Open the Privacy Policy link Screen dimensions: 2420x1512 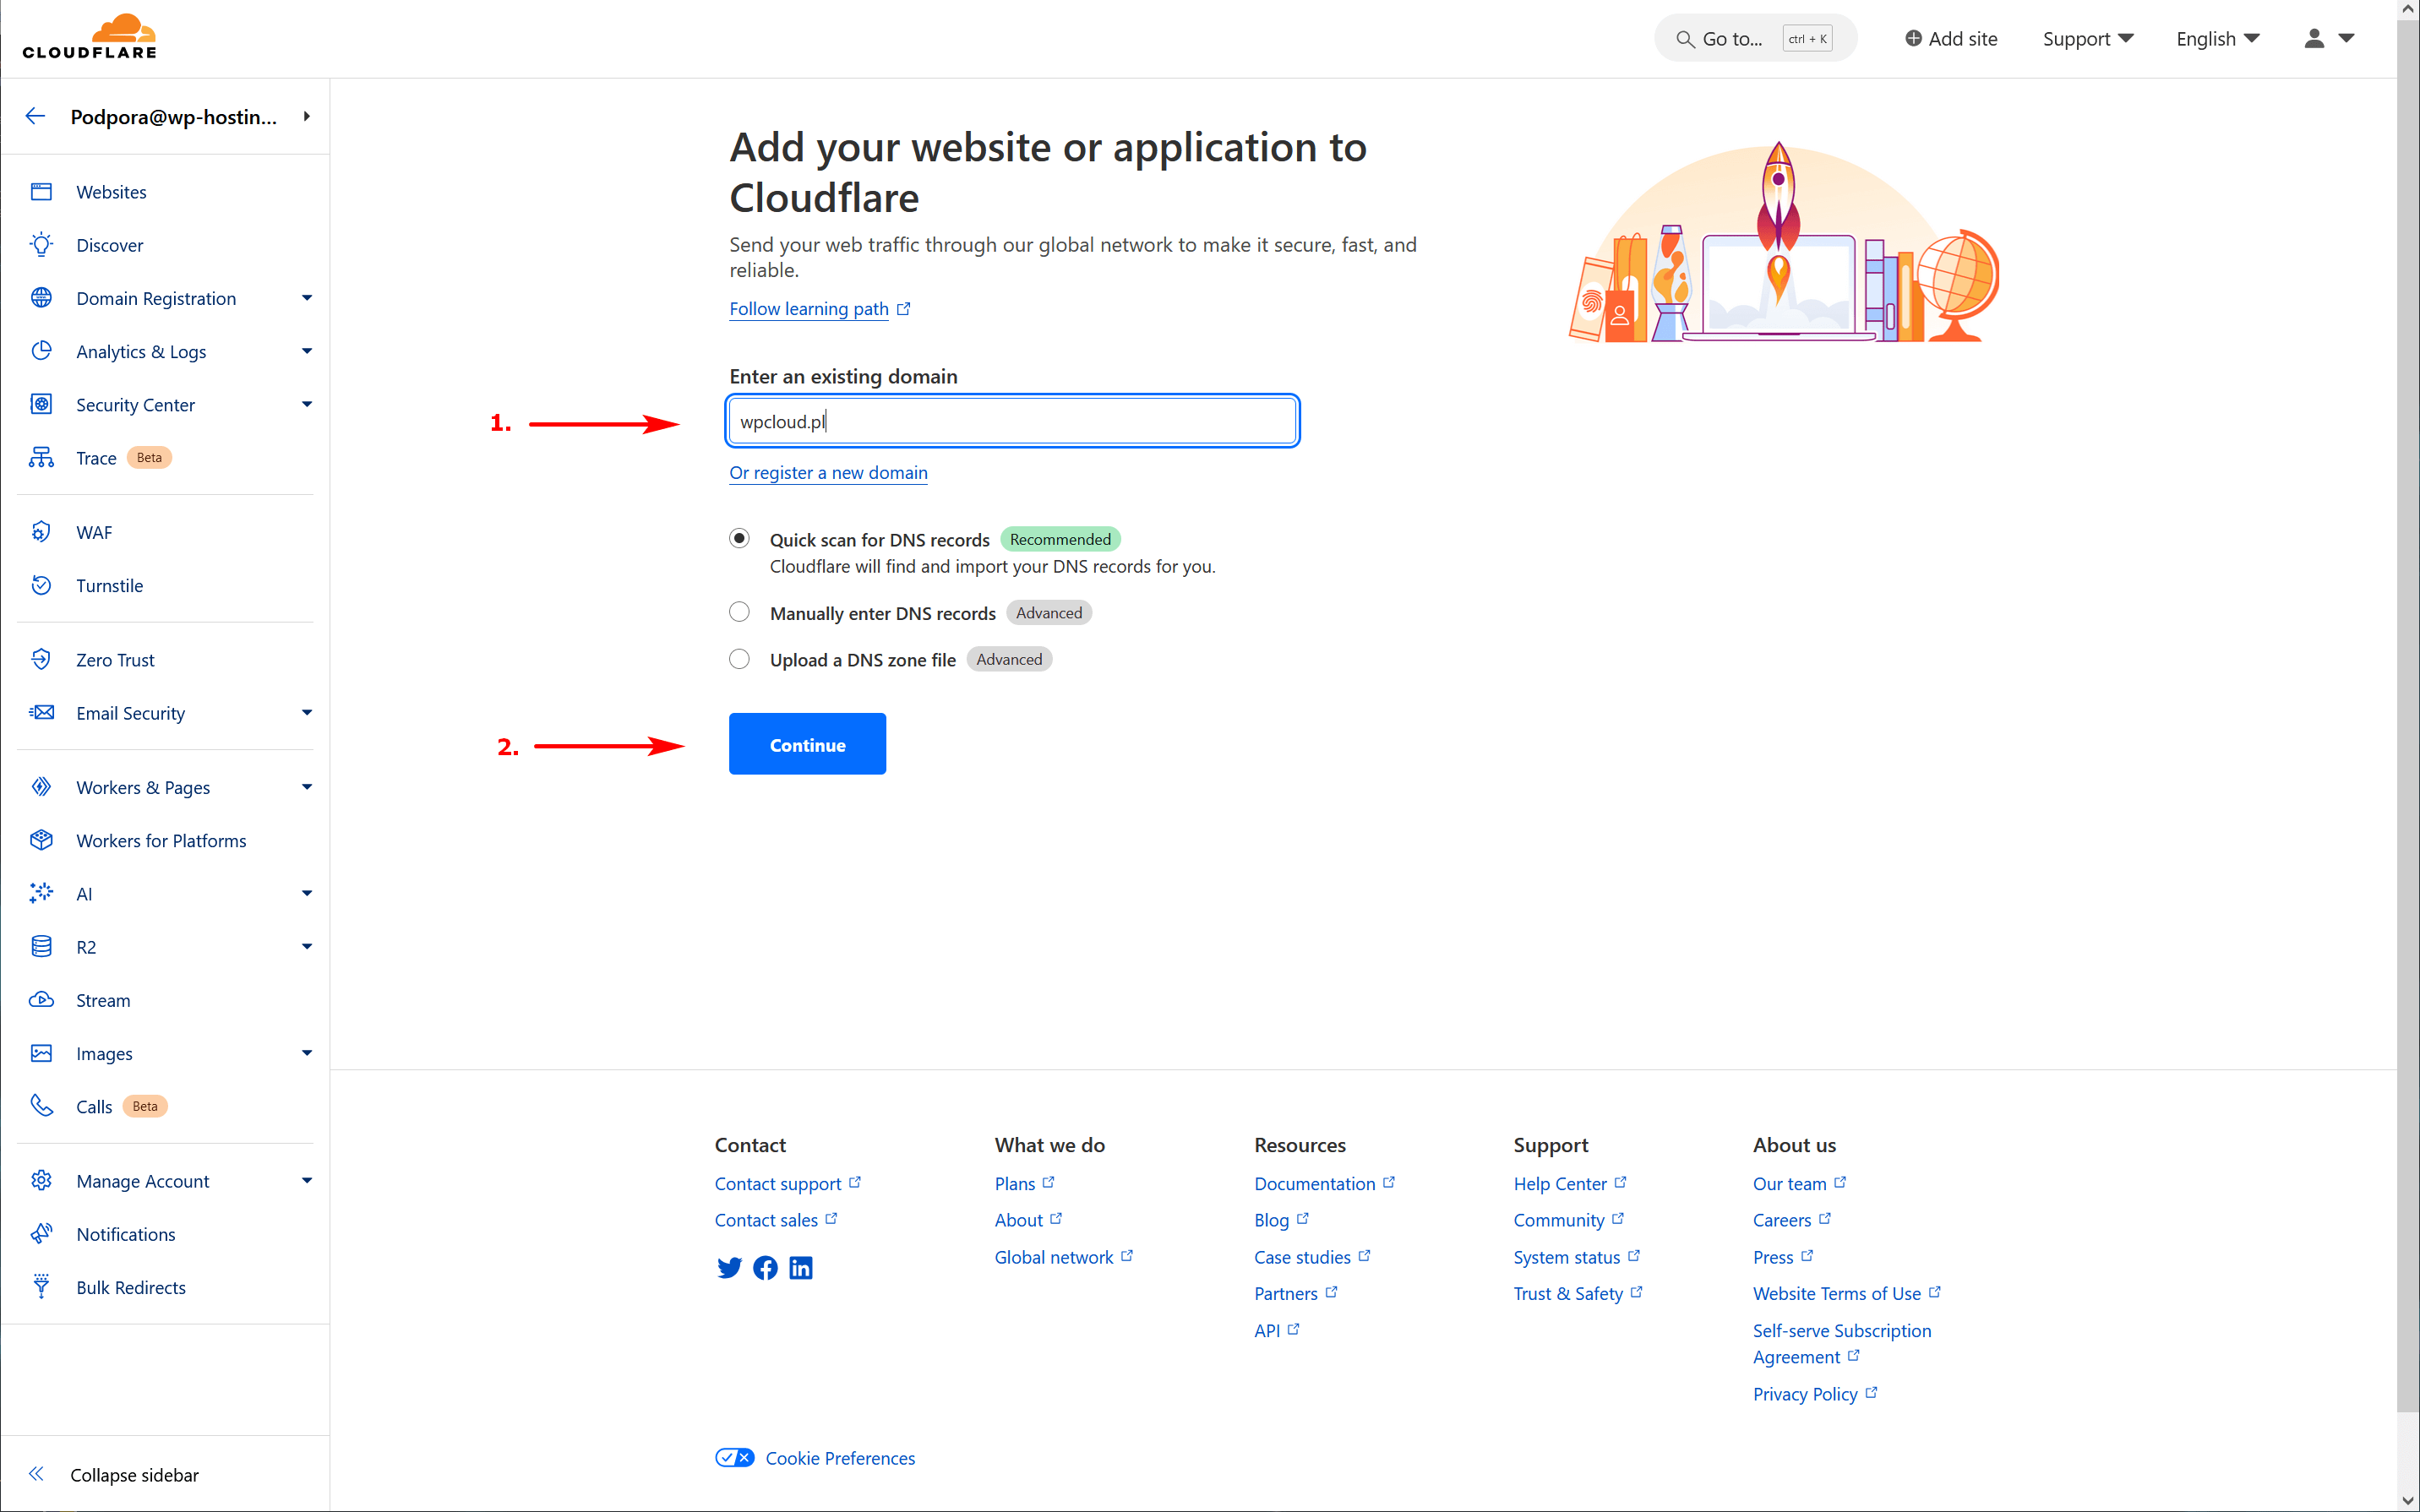1815,1393
